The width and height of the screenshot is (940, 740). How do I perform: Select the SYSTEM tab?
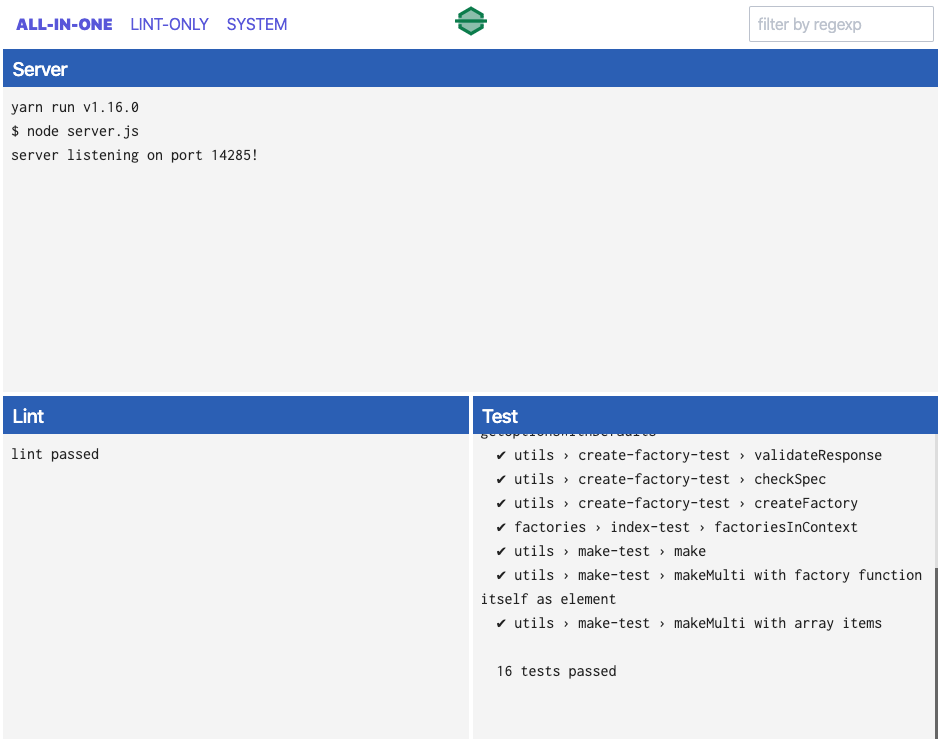257,25
